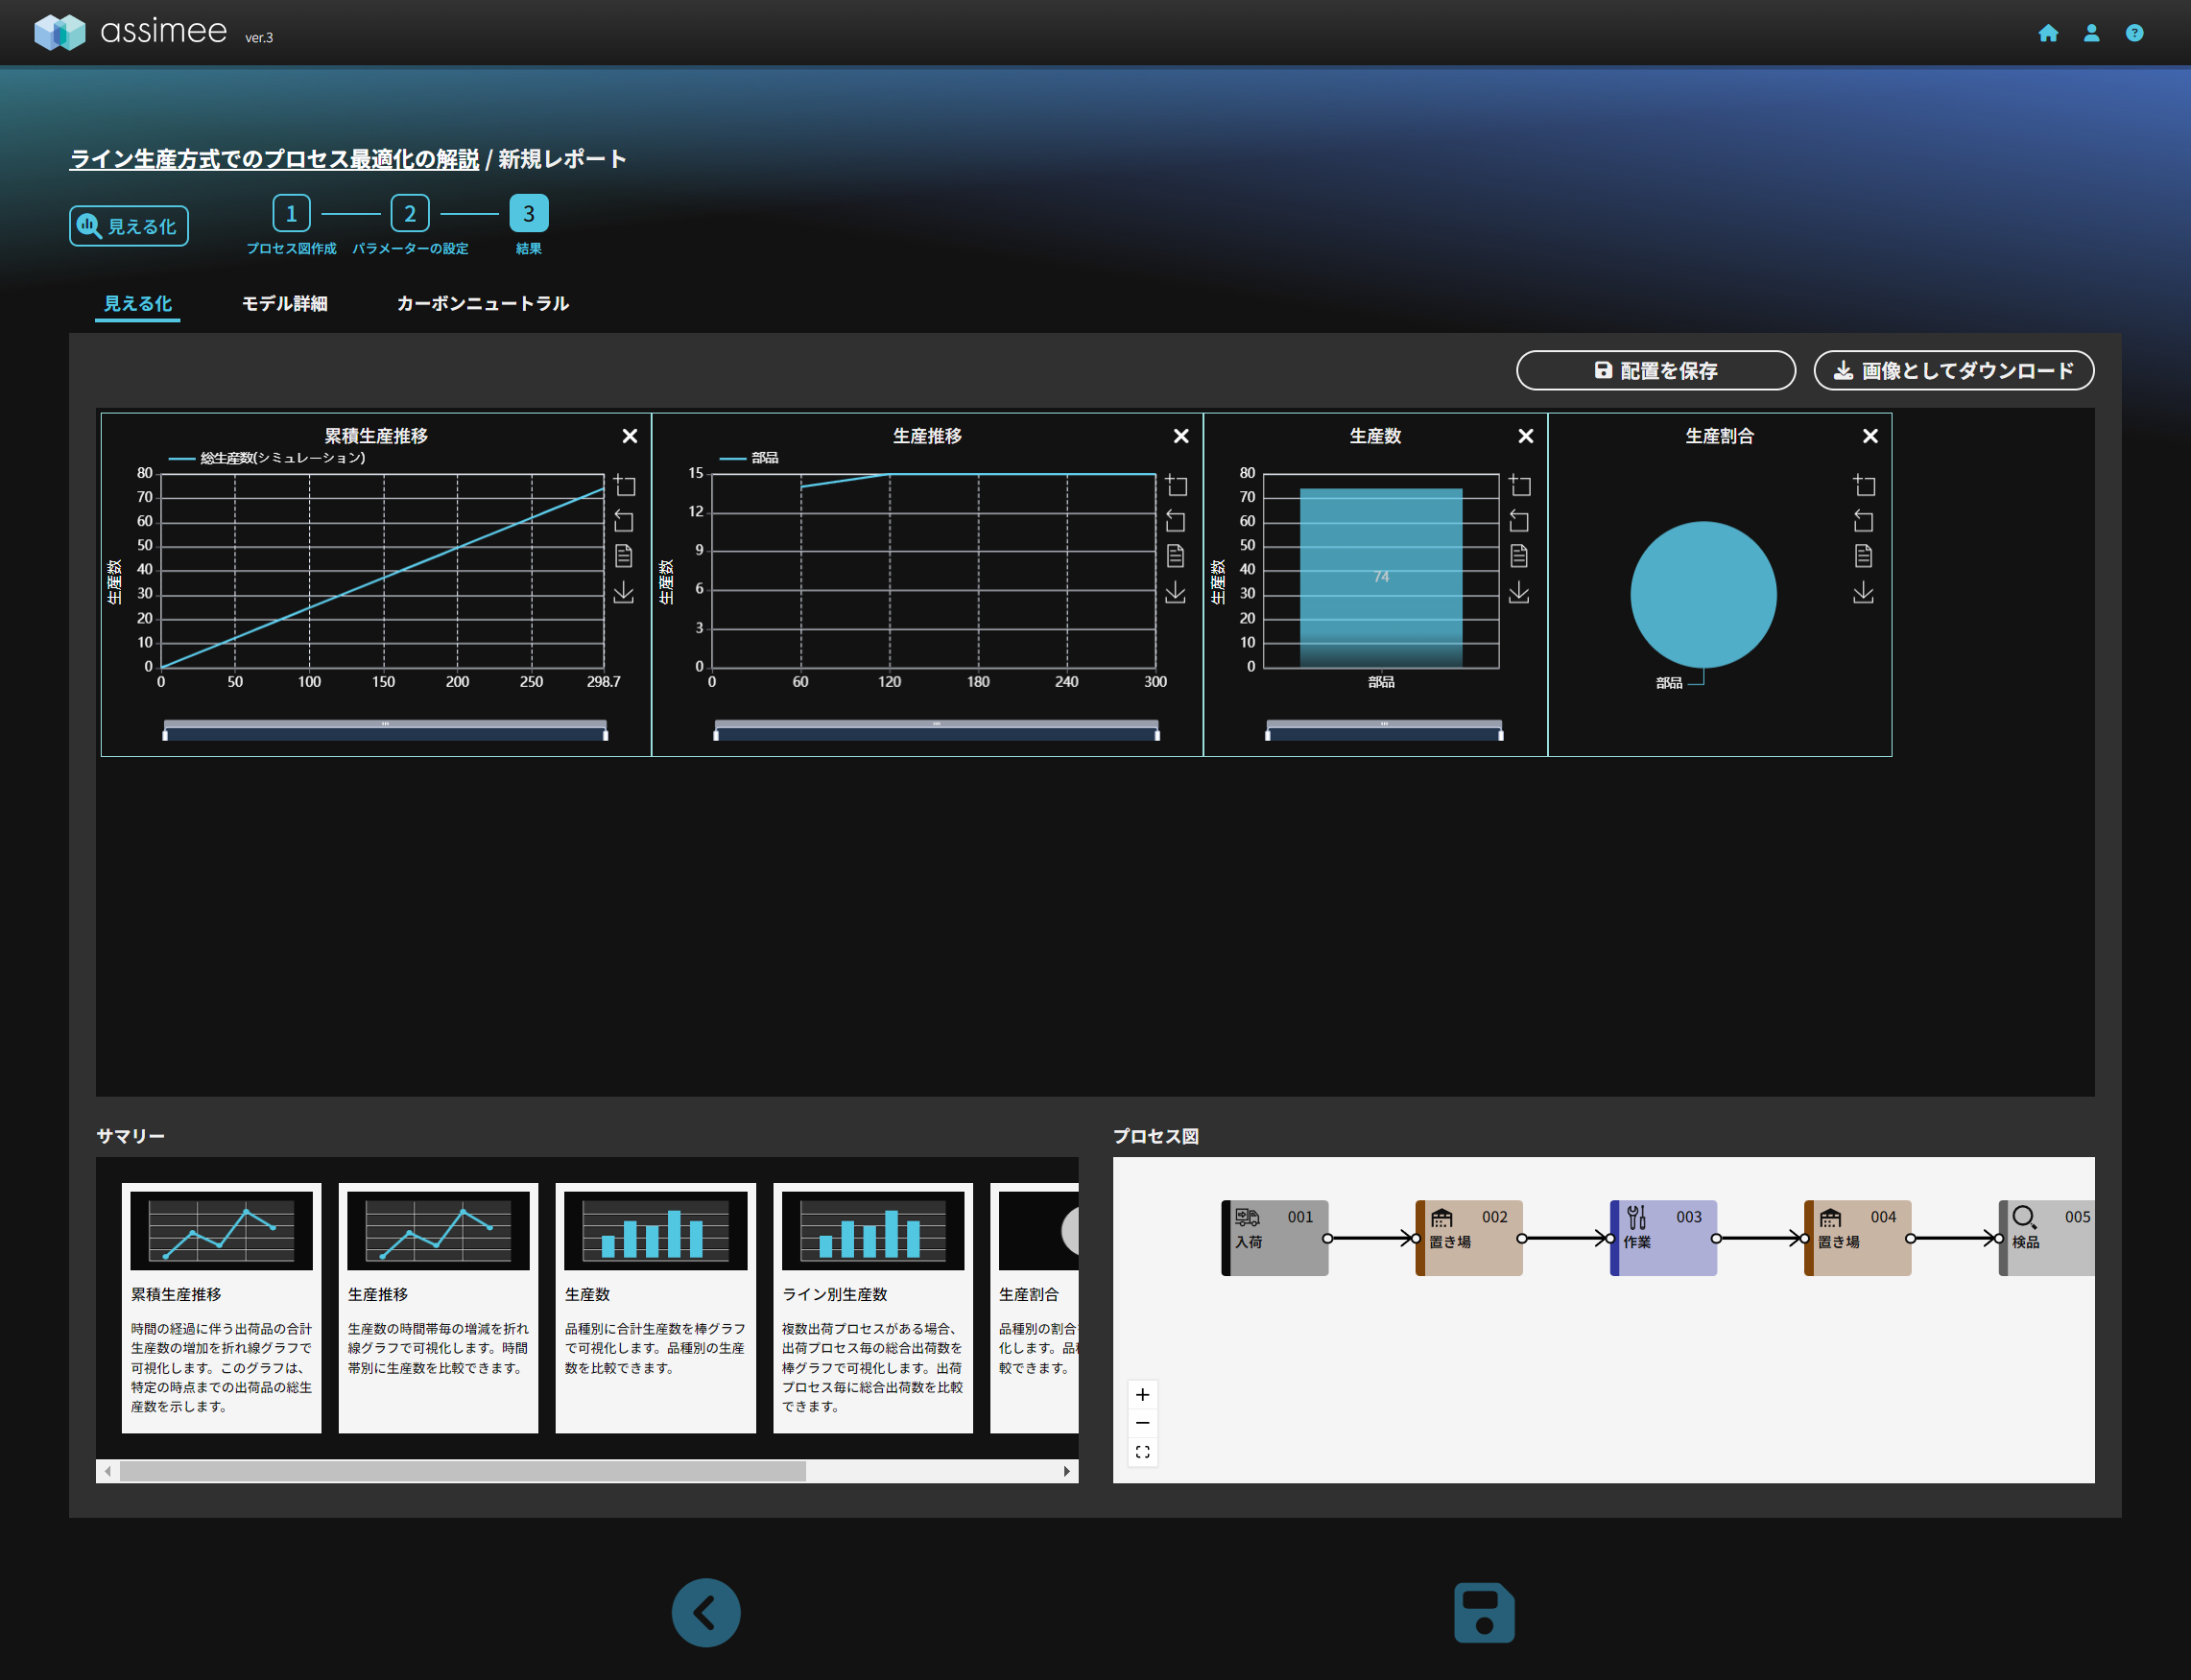Click the 累積生産推移 chart zoom slider
Viewport: 2191px width, 1680px height.
click(385, 731)
